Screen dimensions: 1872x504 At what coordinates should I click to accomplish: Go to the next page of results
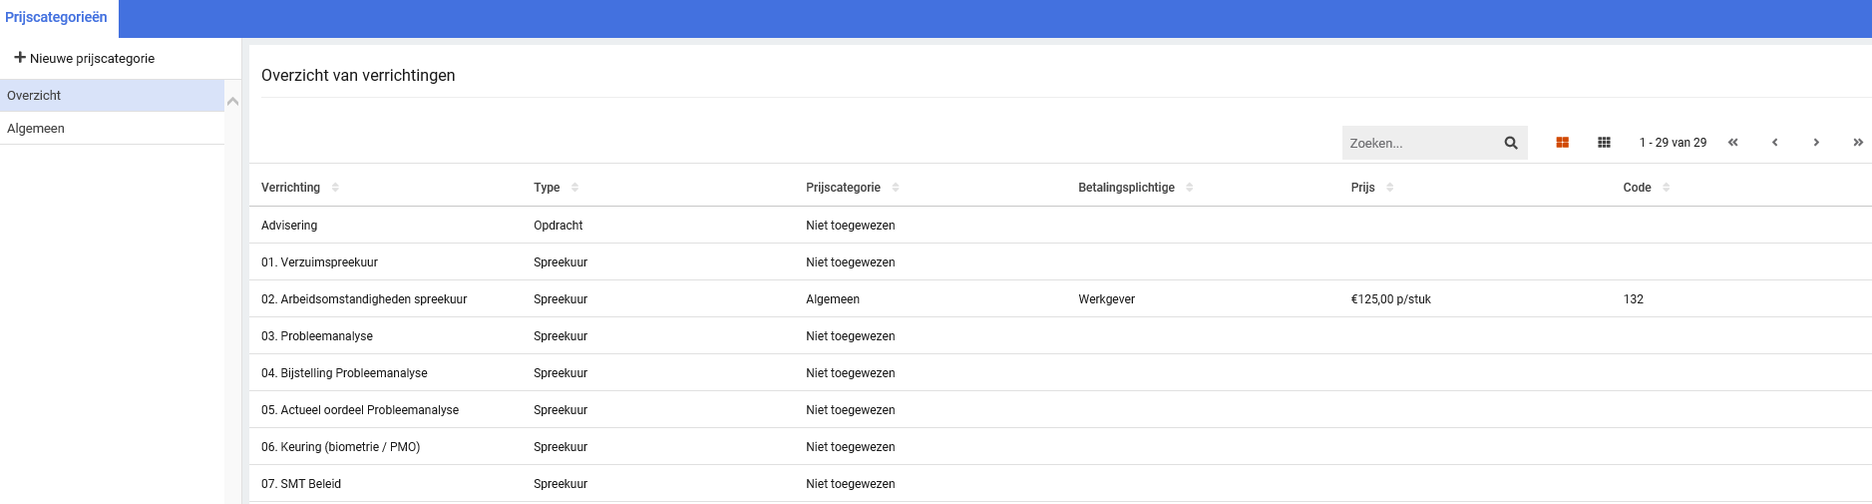tap(1816, 143)
